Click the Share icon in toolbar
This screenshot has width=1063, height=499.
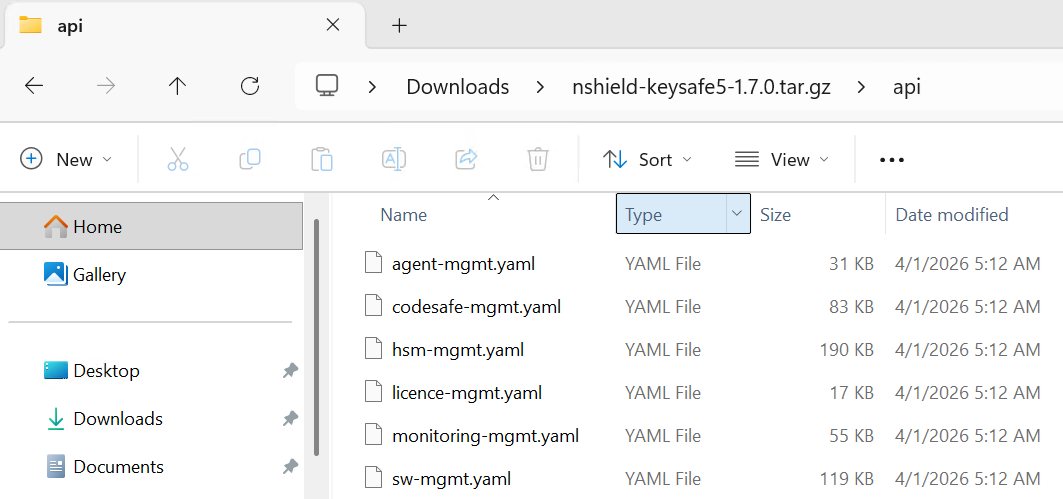[466, 159]
